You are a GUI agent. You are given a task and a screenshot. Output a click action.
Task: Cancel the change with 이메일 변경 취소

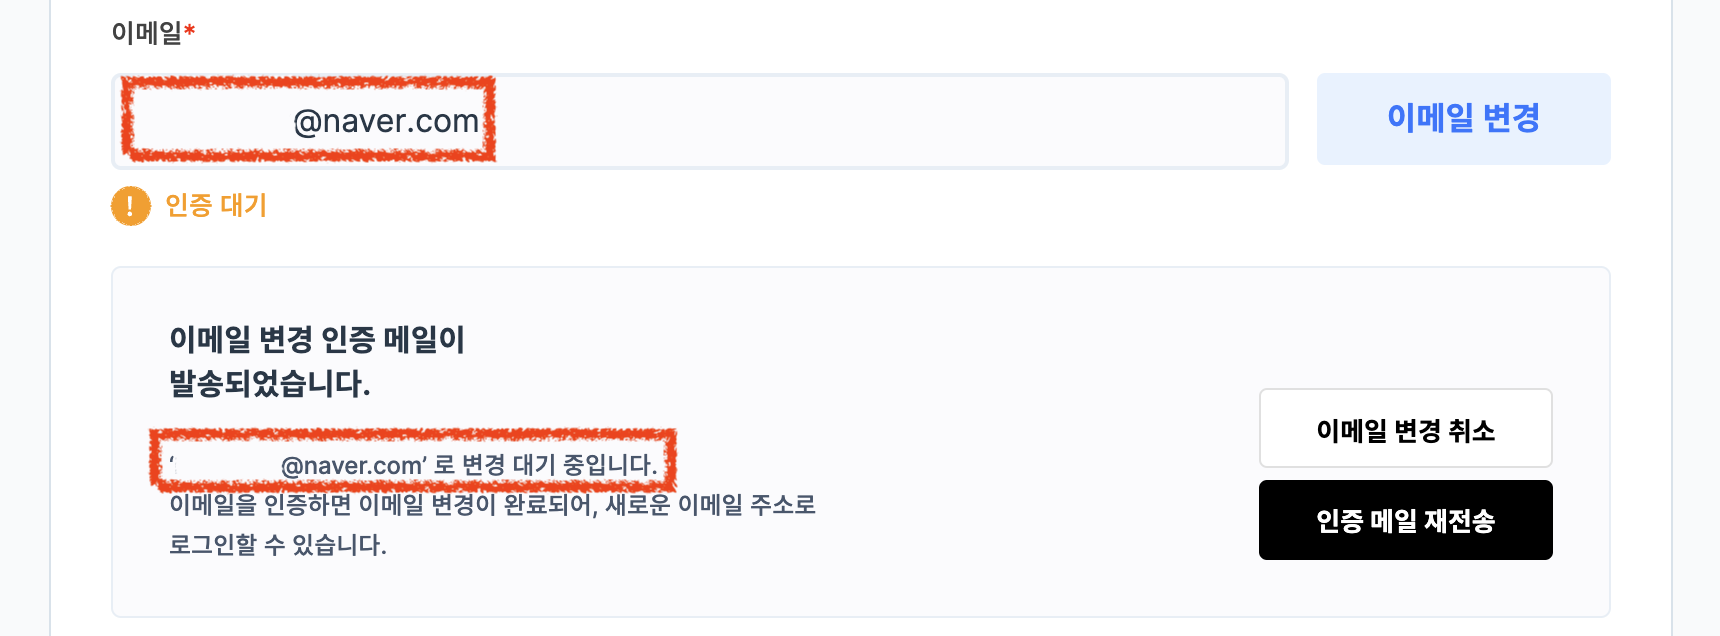[1405, 428]
